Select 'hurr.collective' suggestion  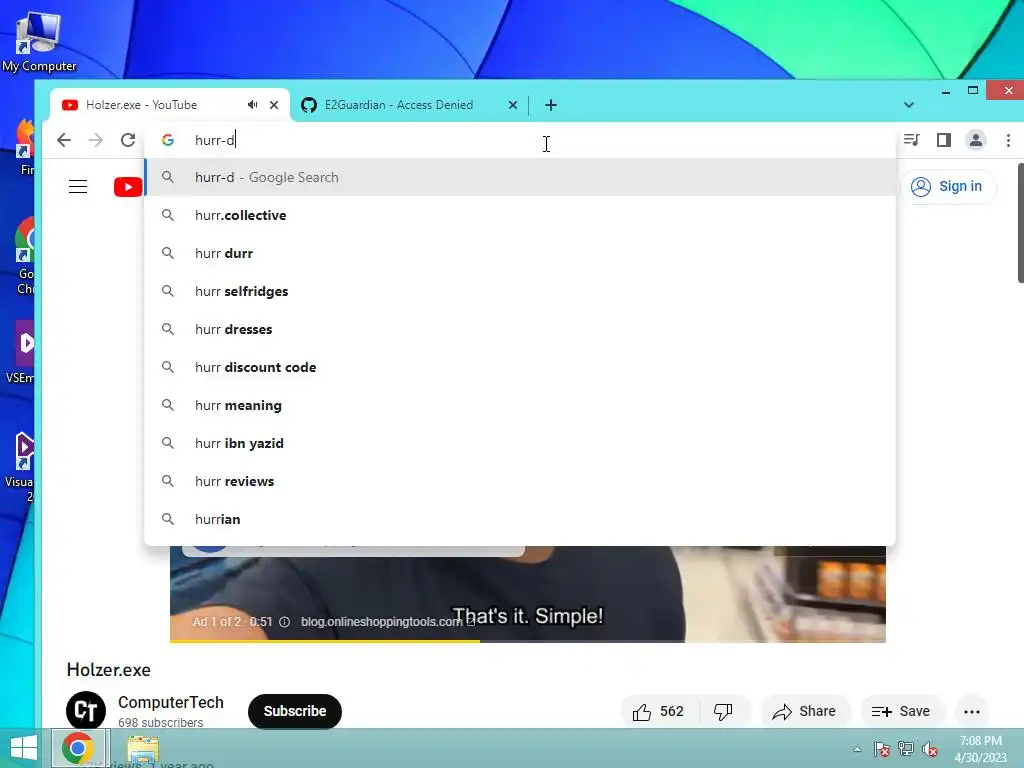pos(520,215)
